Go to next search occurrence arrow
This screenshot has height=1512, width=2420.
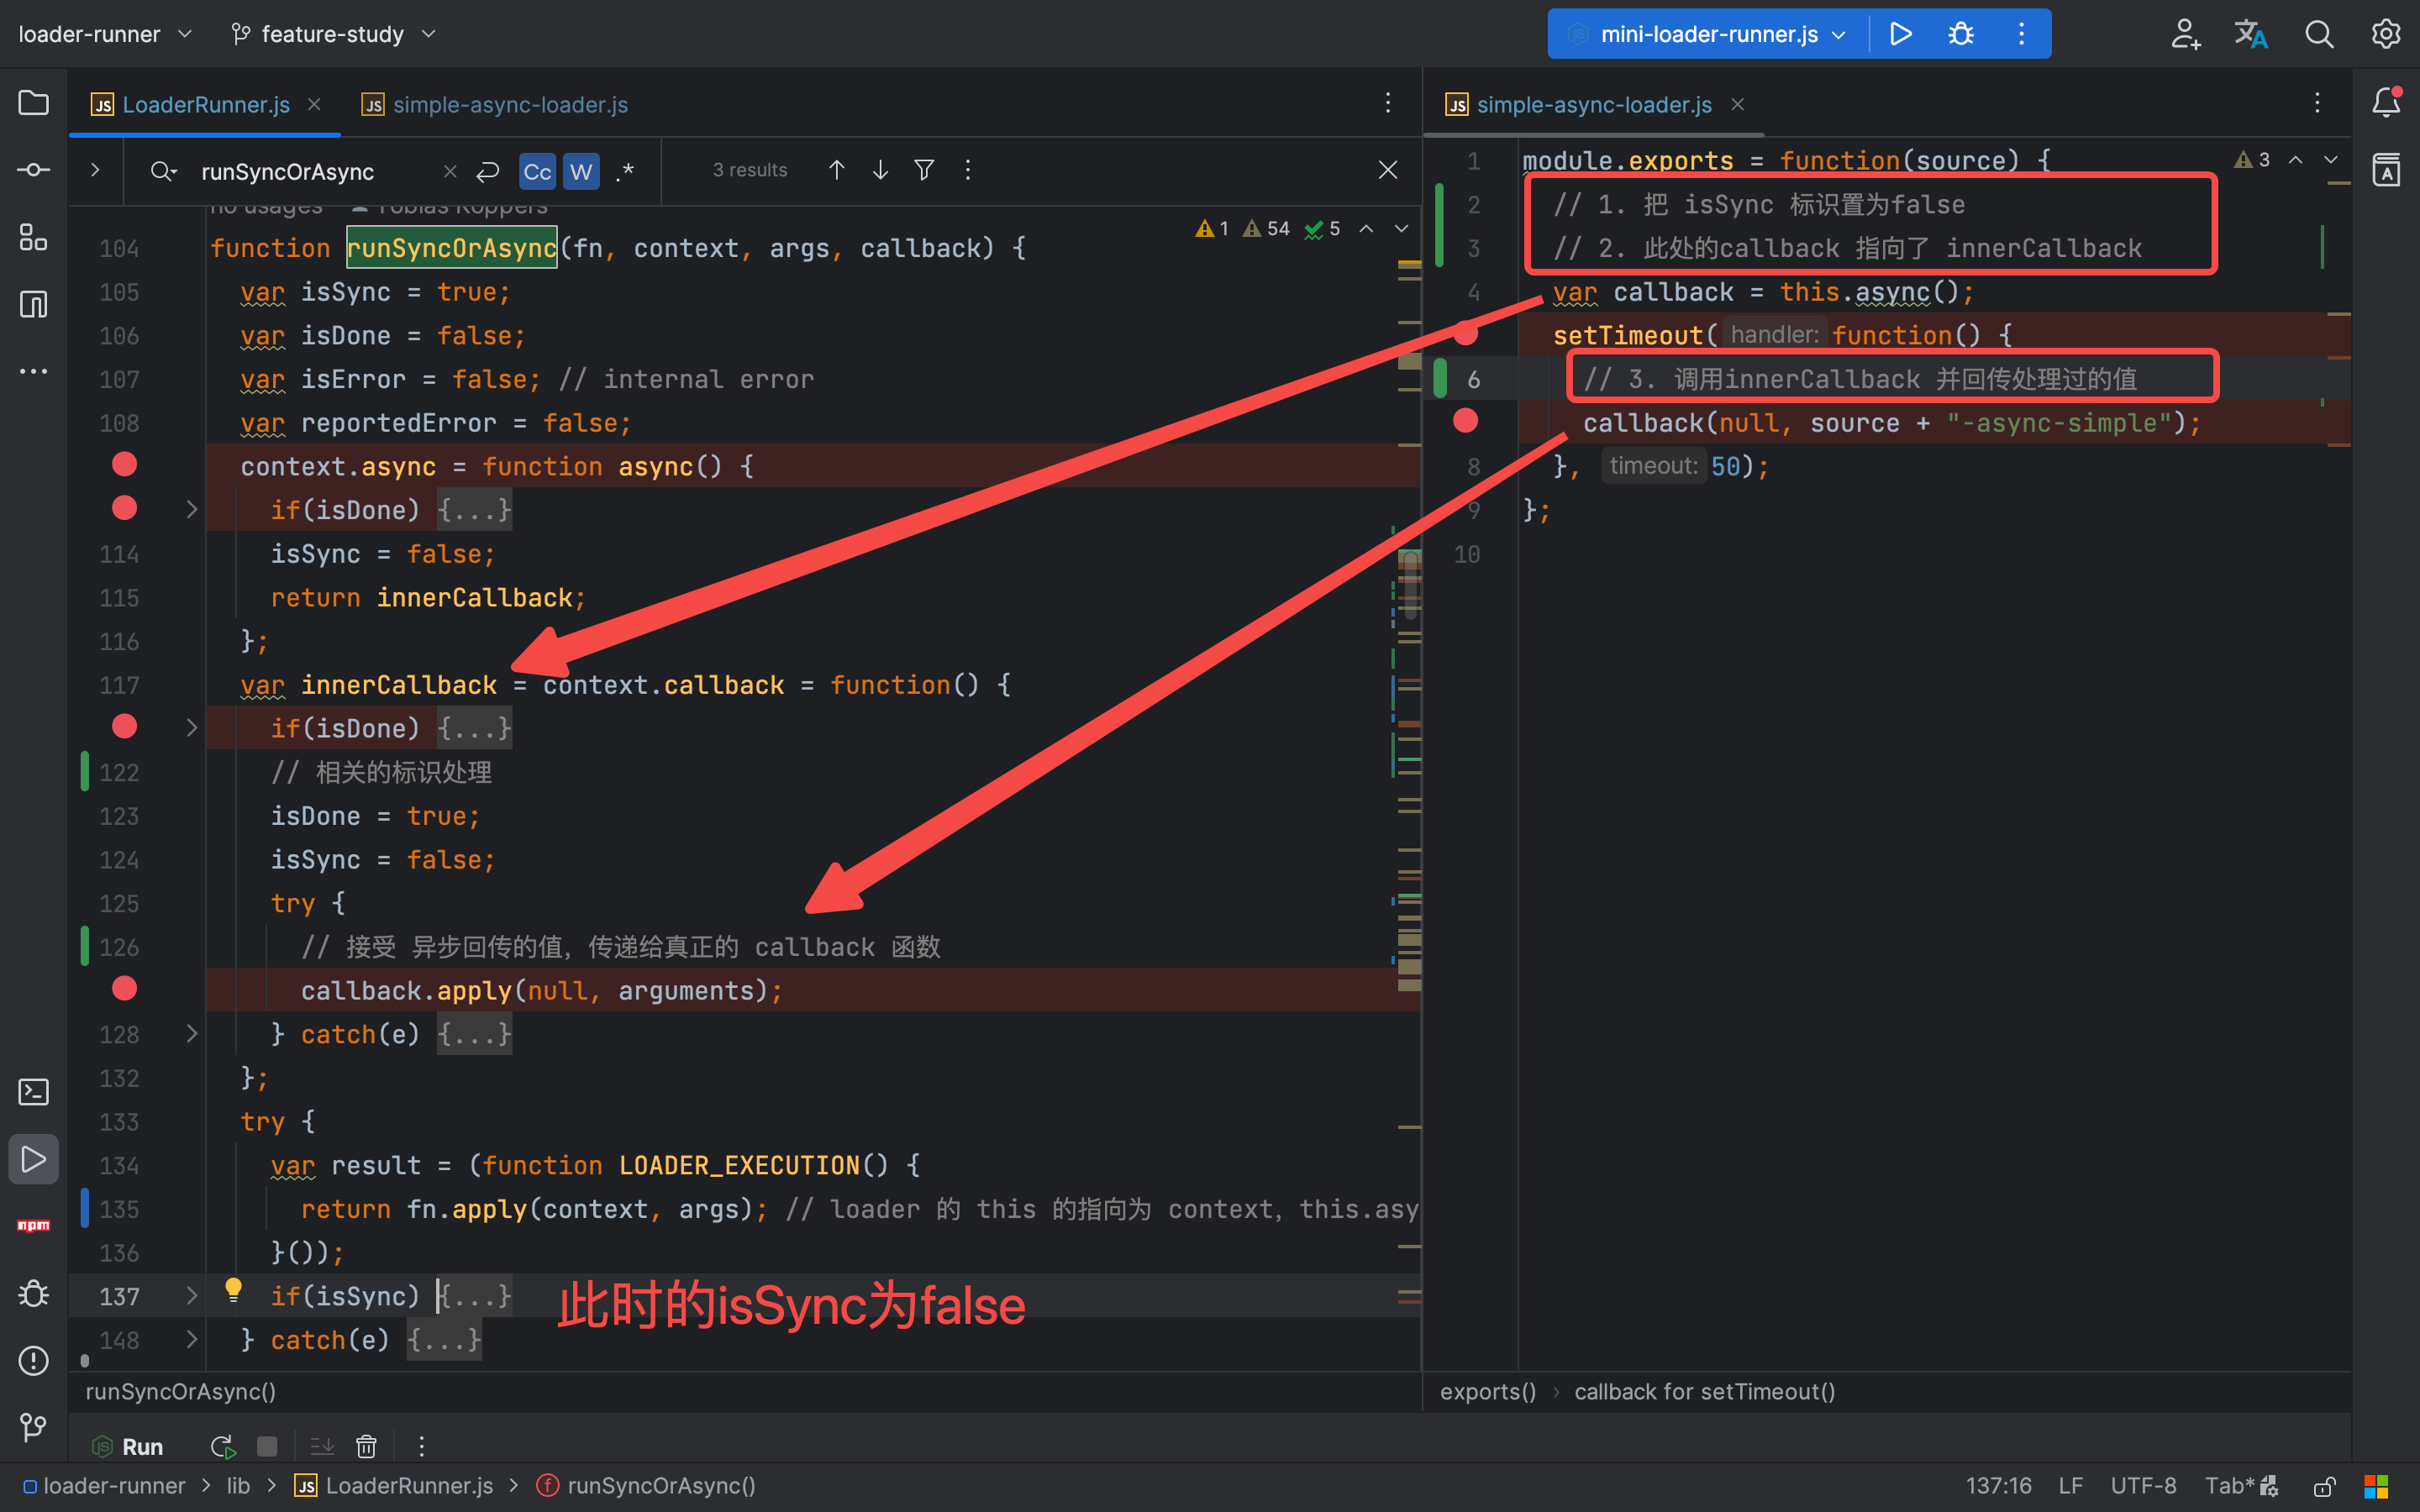point(880,170)
